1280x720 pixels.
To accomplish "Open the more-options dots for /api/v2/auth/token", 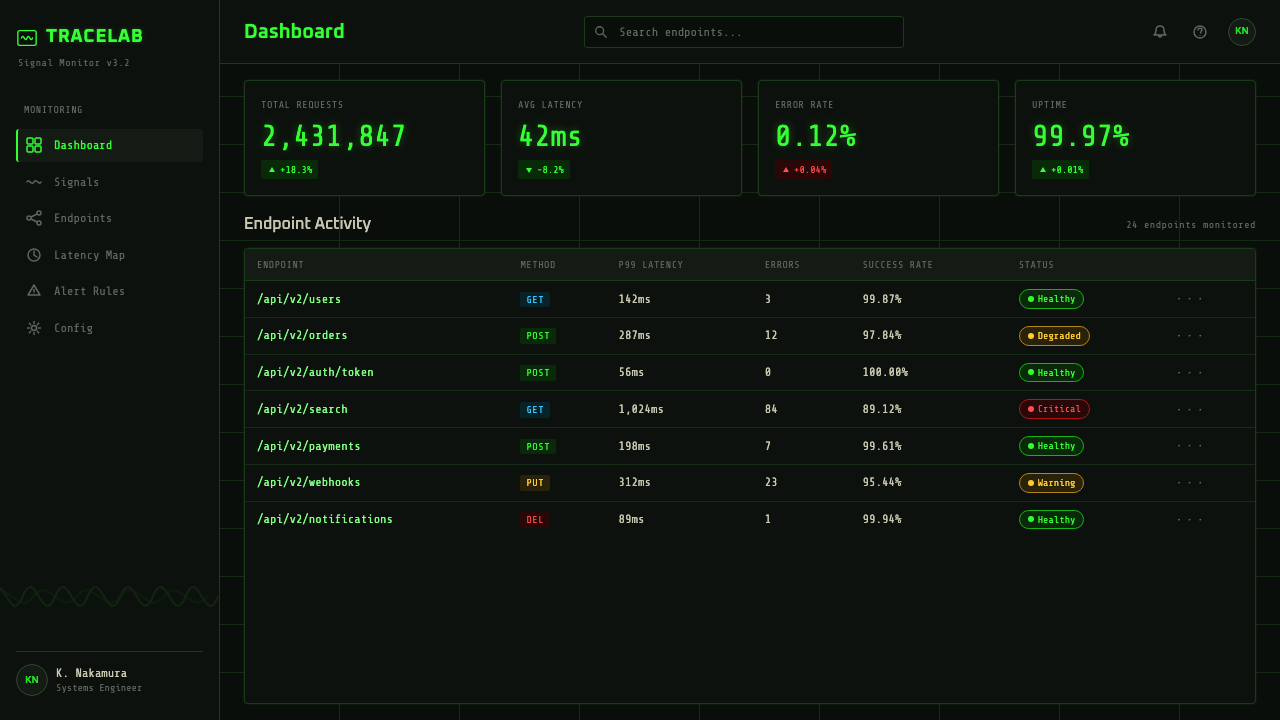I will [1189, 372].
